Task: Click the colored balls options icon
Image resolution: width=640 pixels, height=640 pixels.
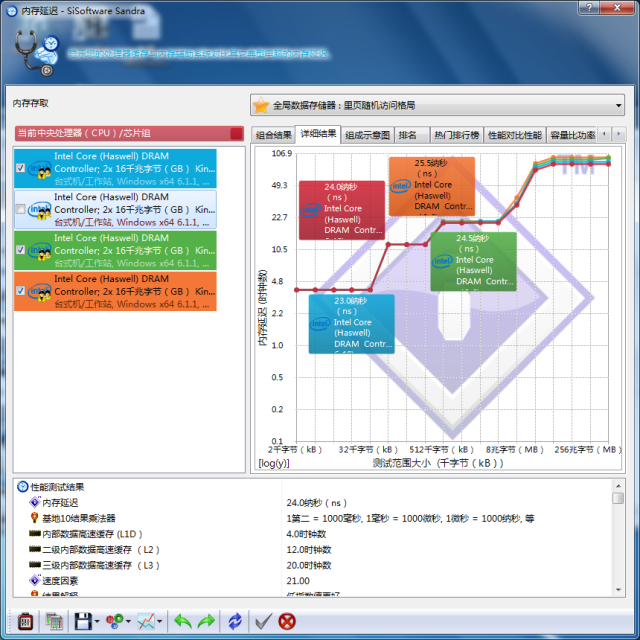Action: pyautogui.click(x=115, y=621)
